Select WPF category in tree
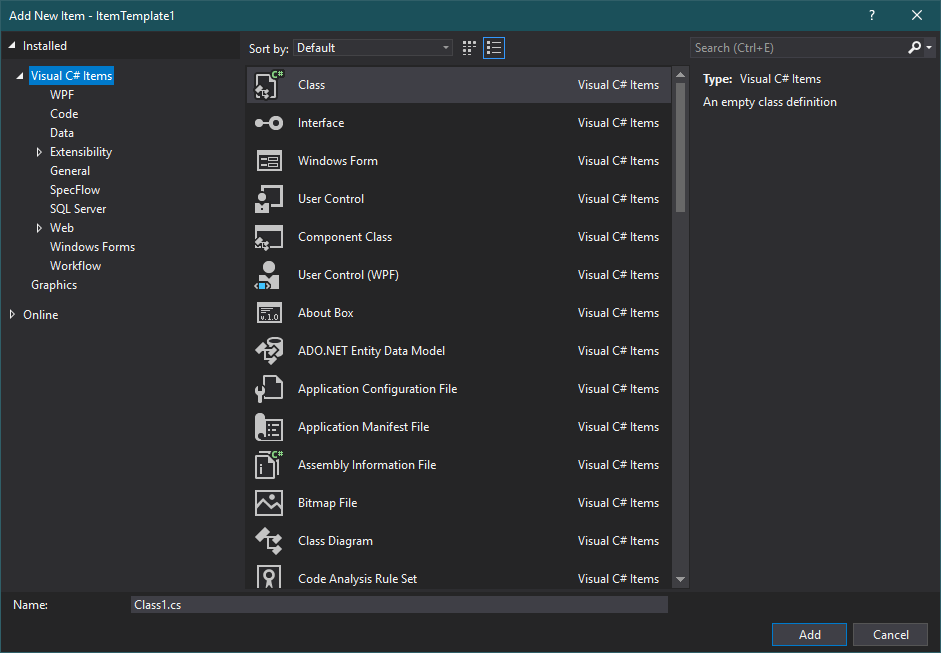The height and width of the screenshot is (653, 941). click(x=62, y=95)
